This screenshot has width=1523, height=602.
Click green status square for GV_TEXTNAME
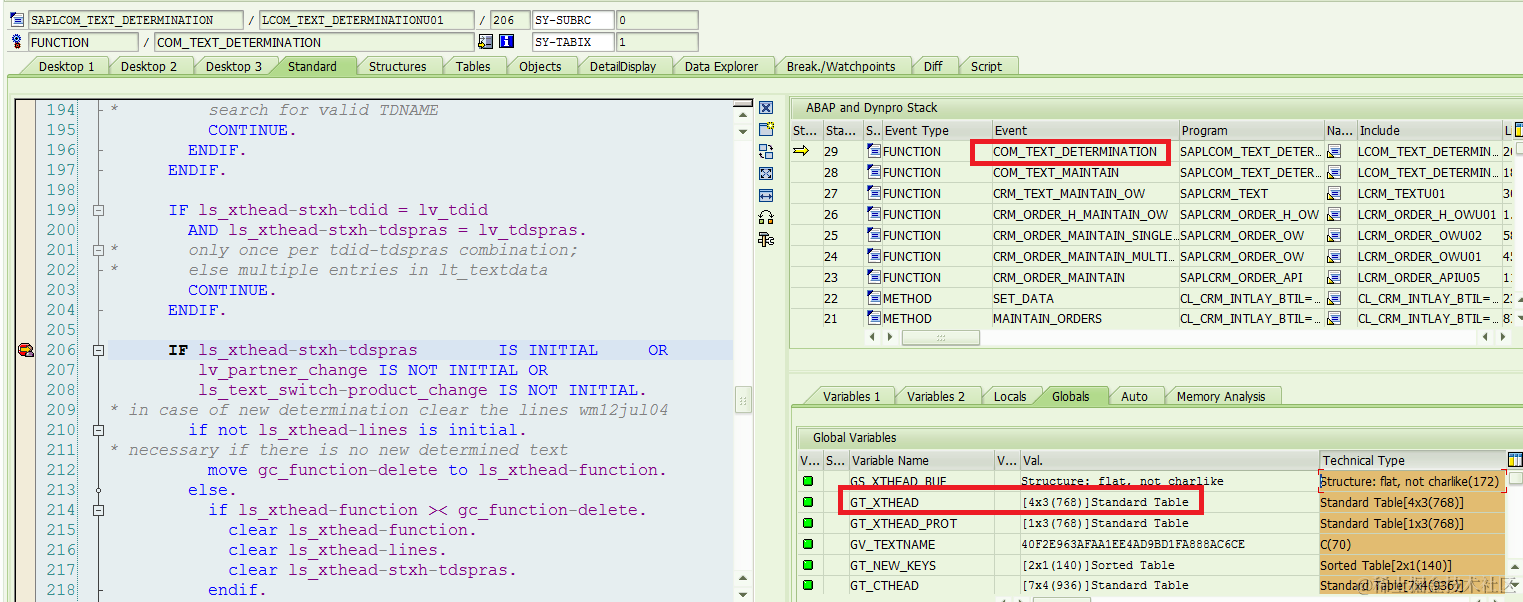808,544
